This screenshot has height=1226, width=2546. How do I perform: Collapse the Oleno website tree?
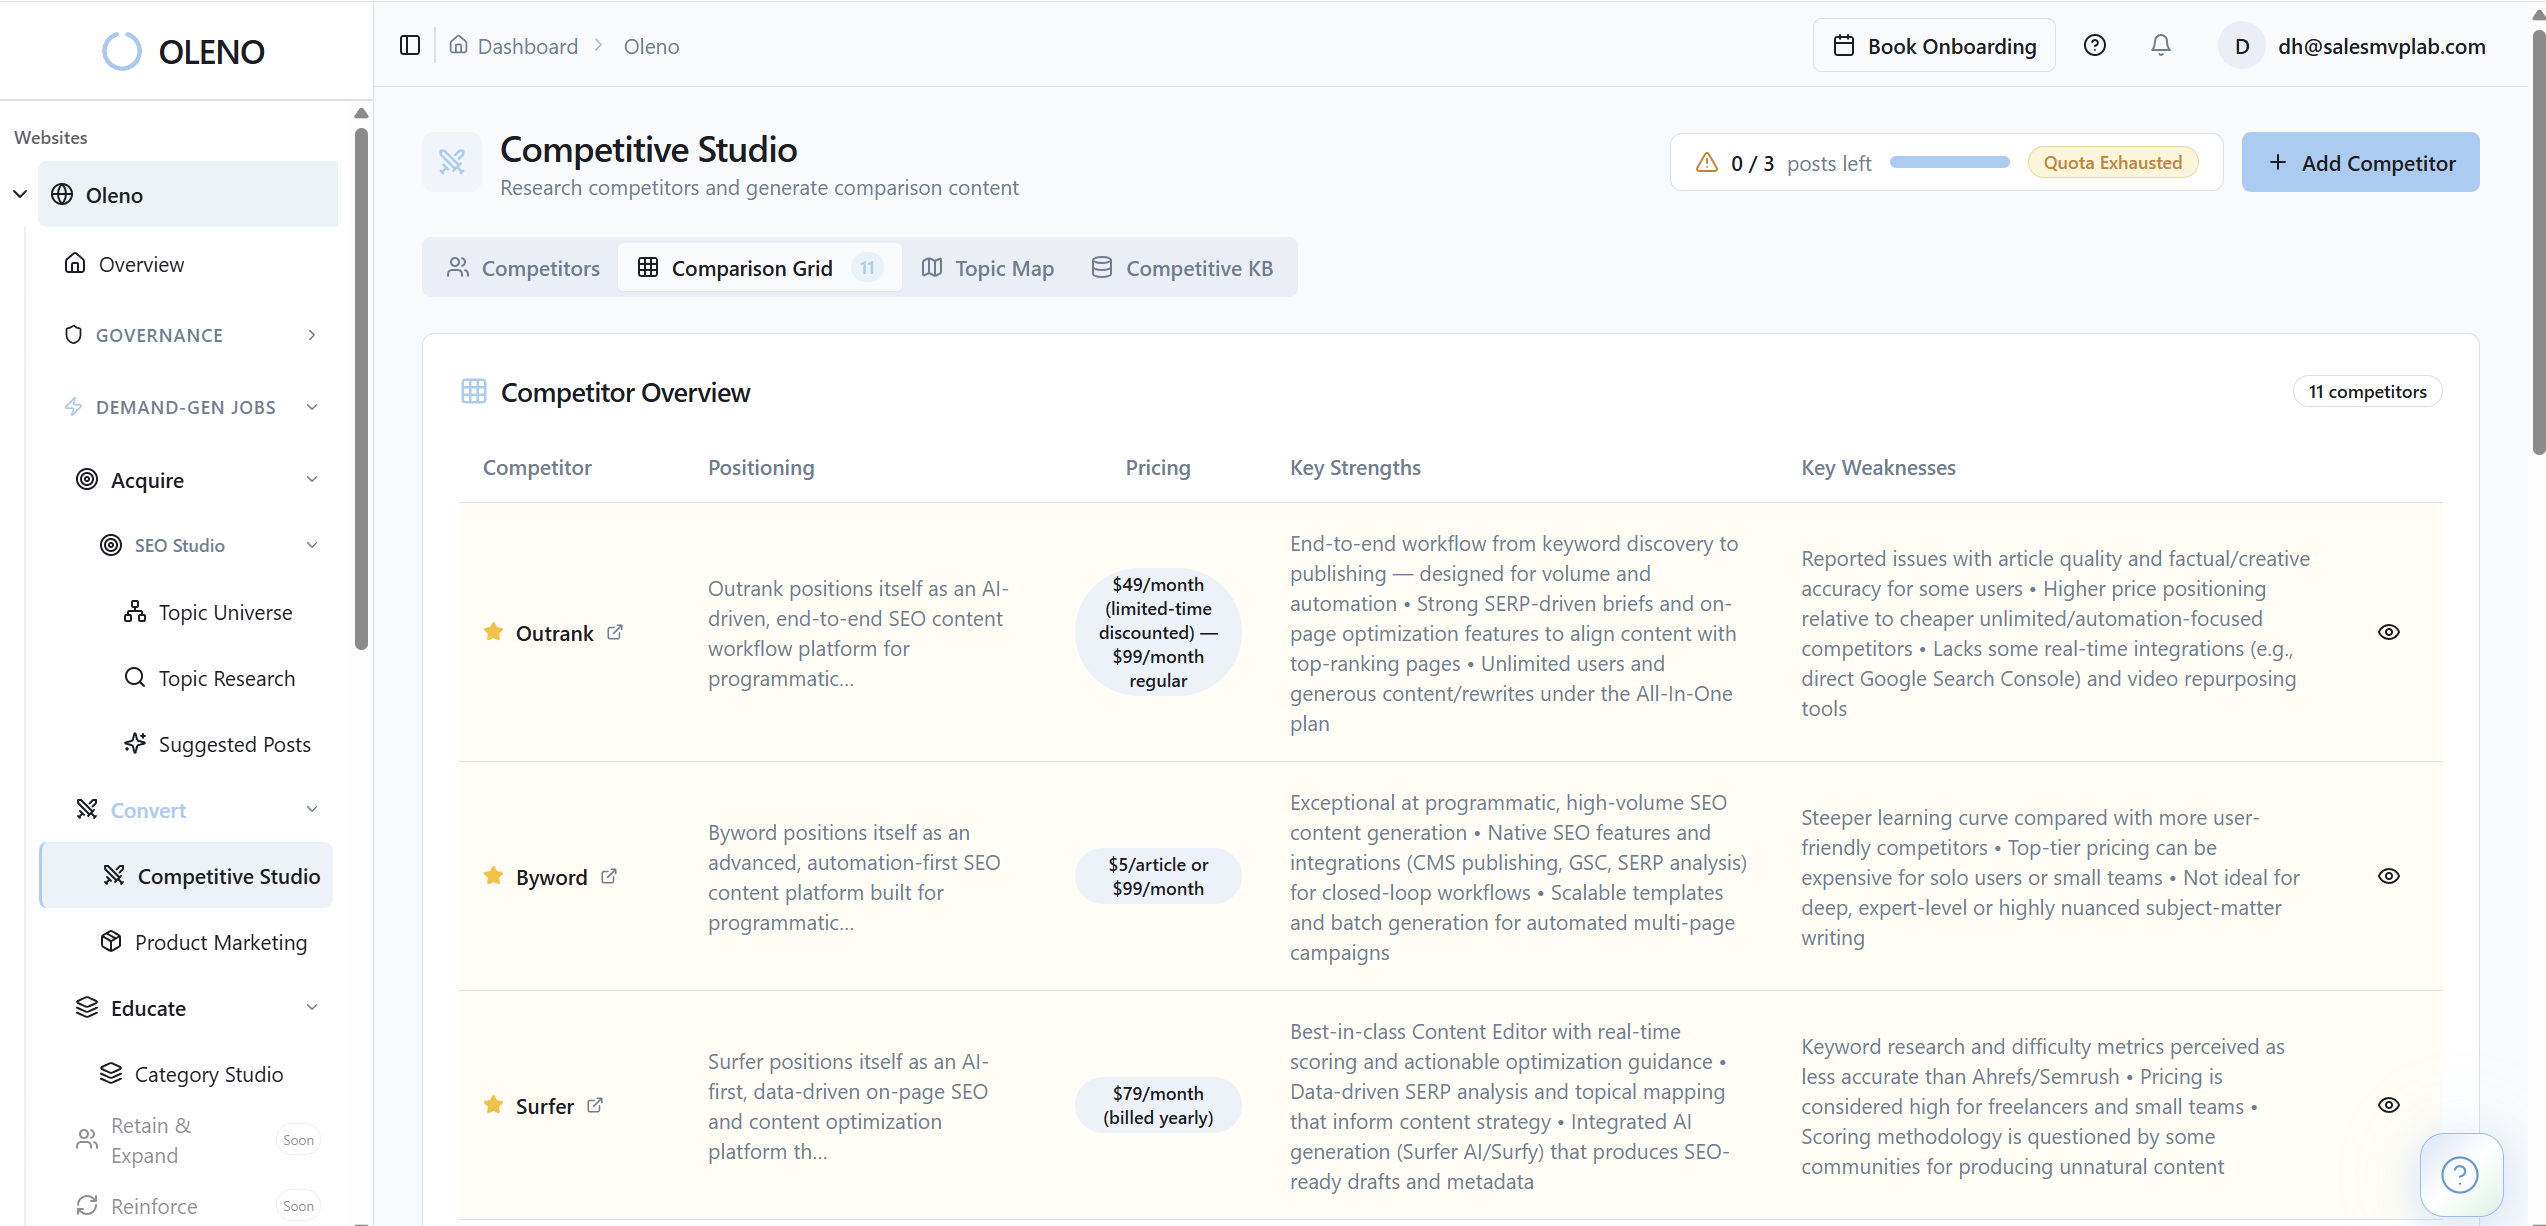[x=20, y=194]
